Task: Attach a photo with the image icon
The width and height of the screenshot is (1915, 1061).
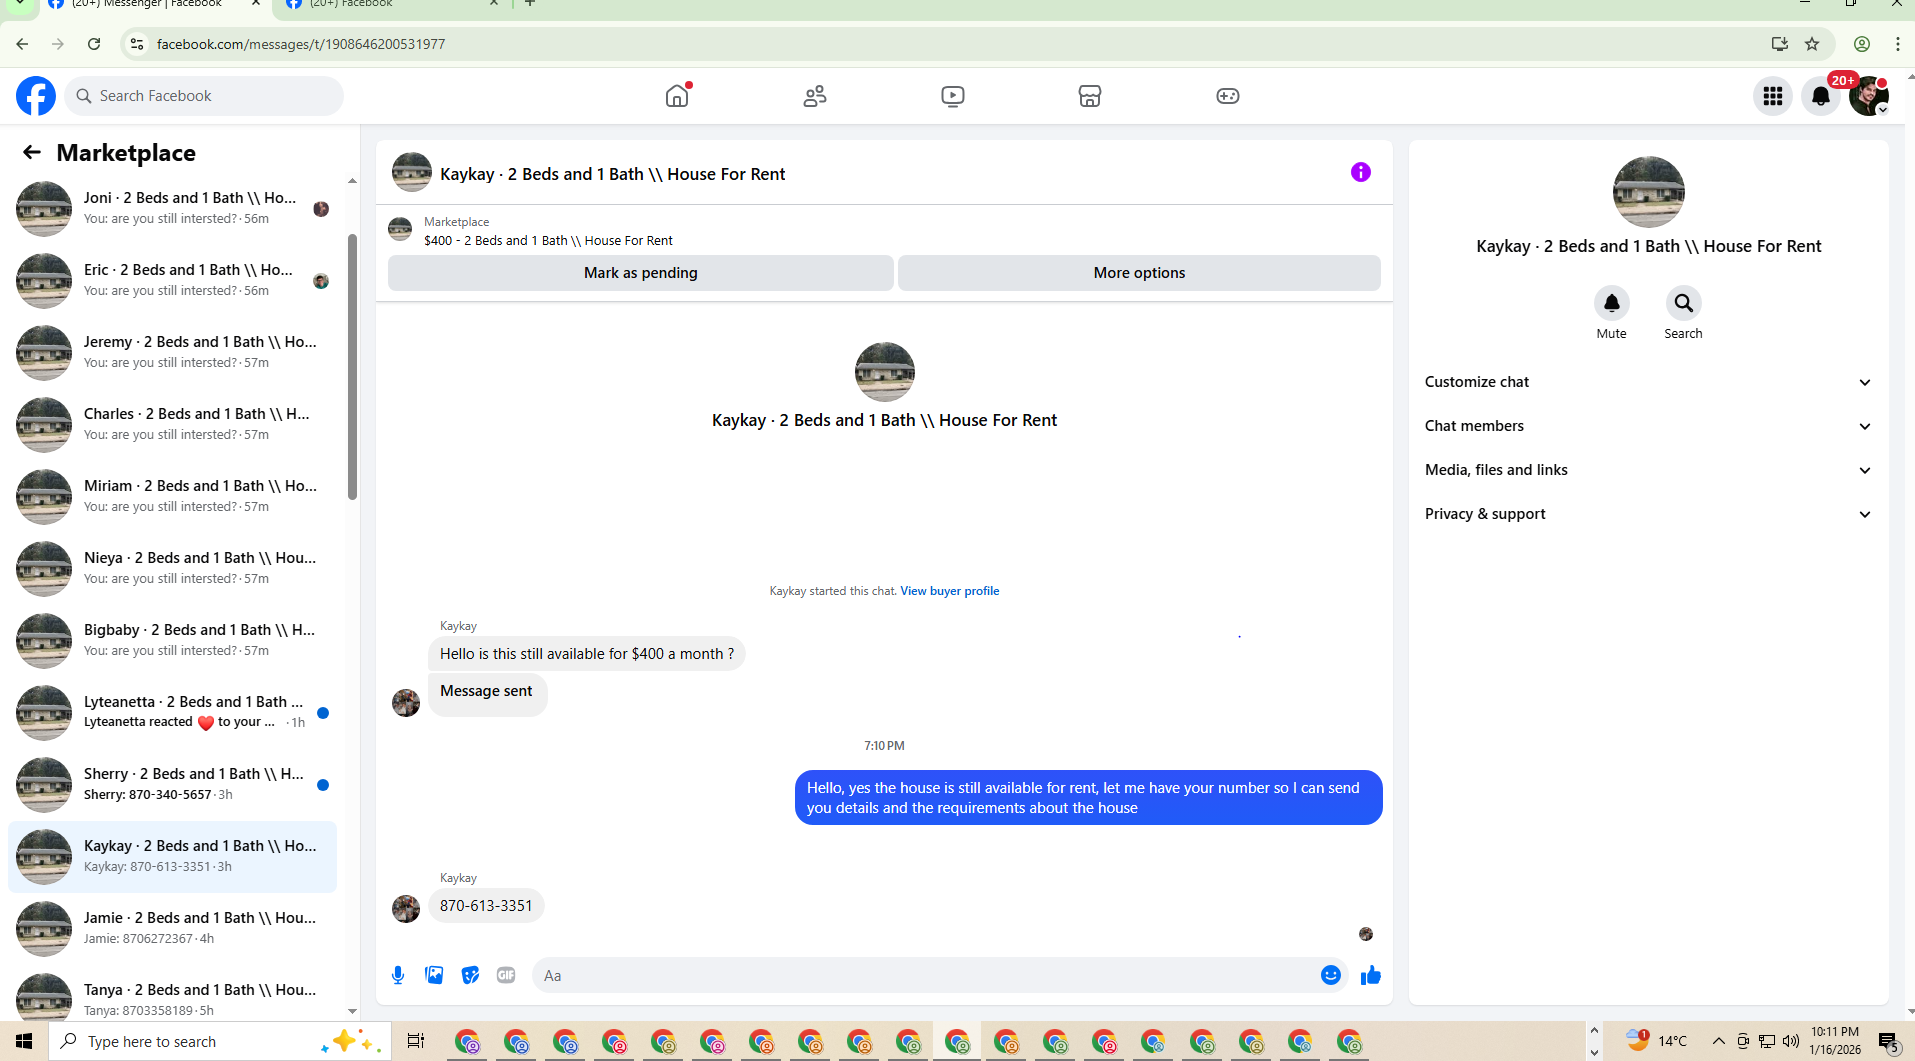Action: pyautogui.click(x=434, y=975)
